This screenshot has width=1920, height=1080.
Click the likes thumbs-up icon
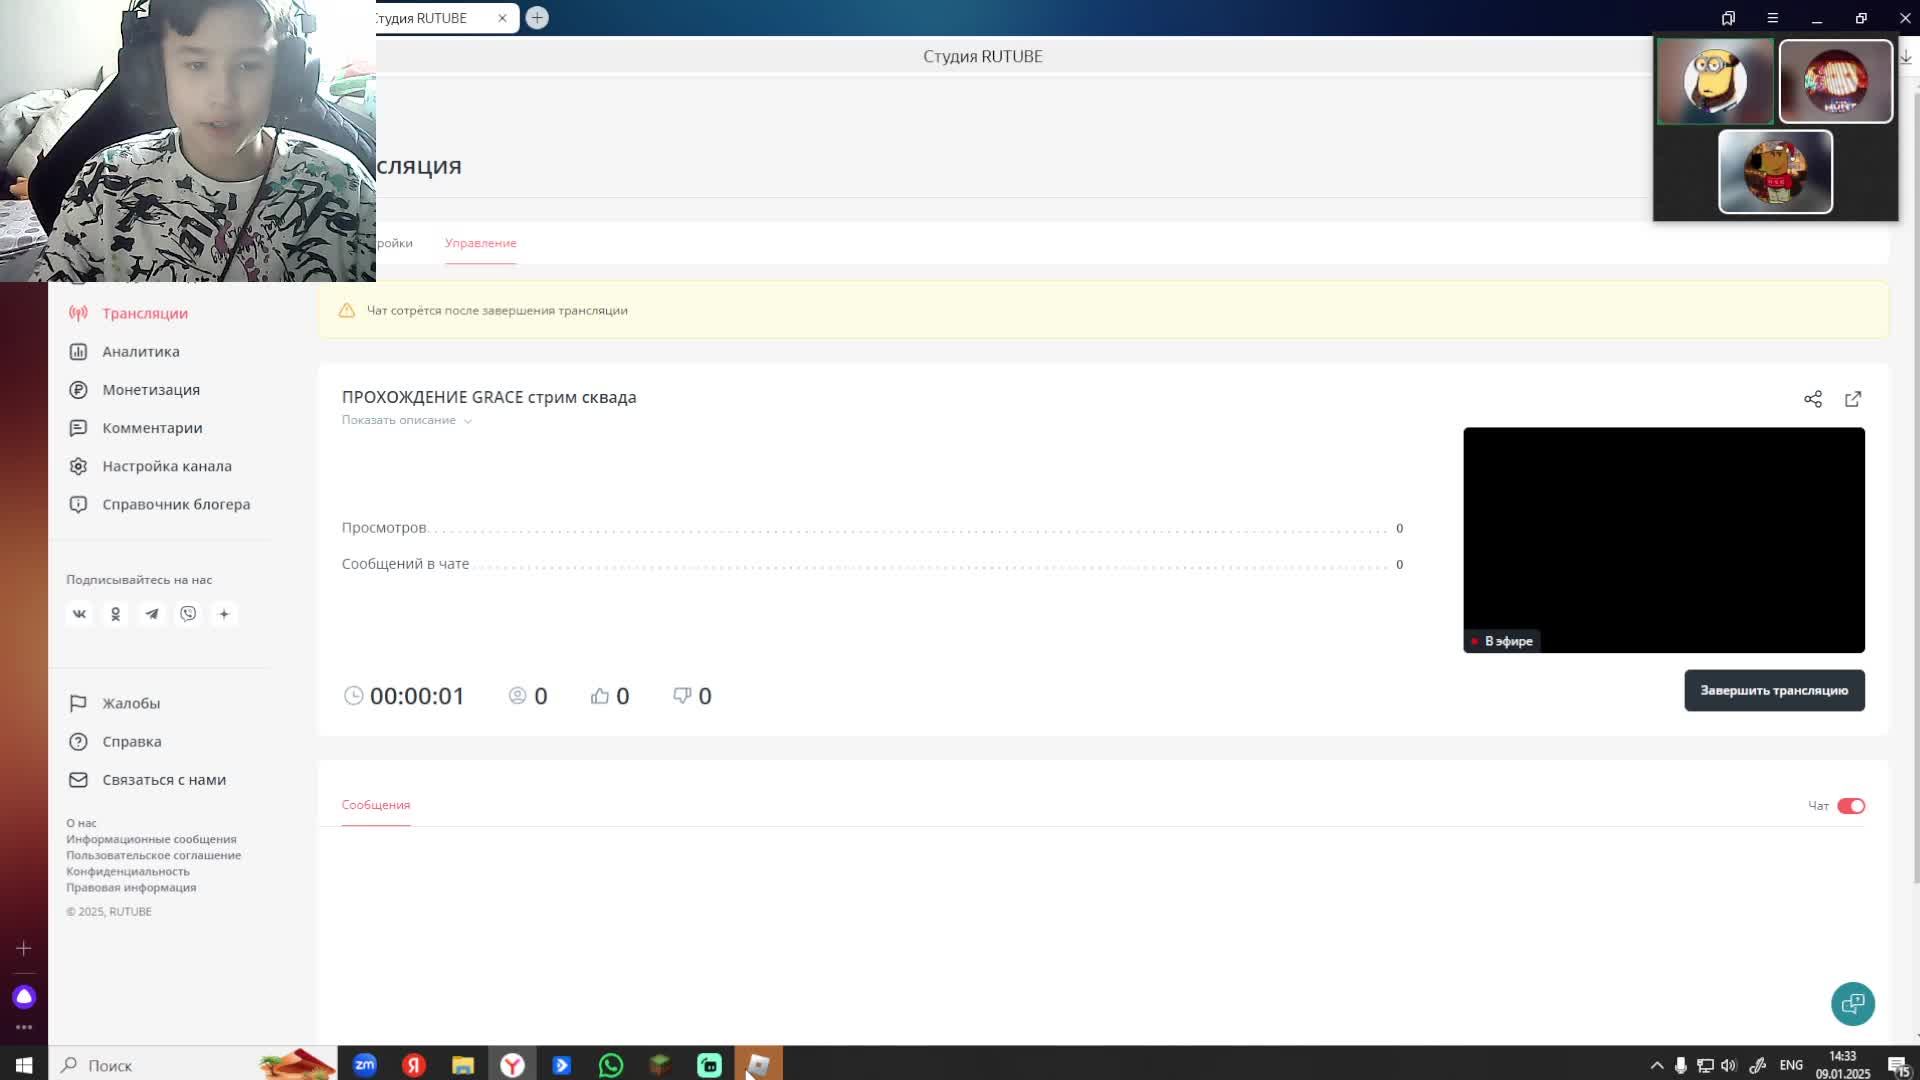coord(600,696)
